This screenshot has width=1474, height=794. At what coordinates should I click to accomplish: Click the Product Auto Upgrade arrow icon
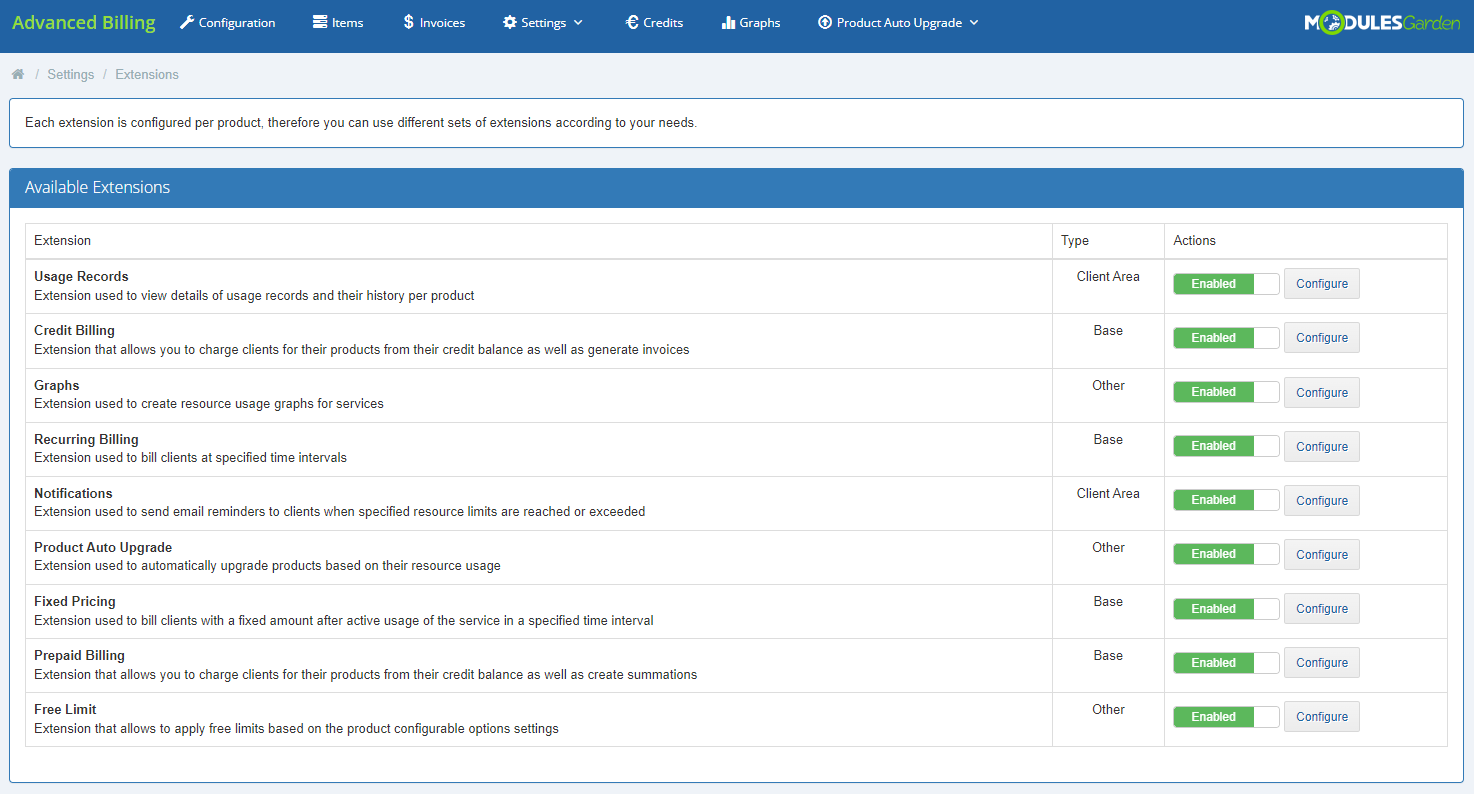pyautogui.click(x=825, y=22)
